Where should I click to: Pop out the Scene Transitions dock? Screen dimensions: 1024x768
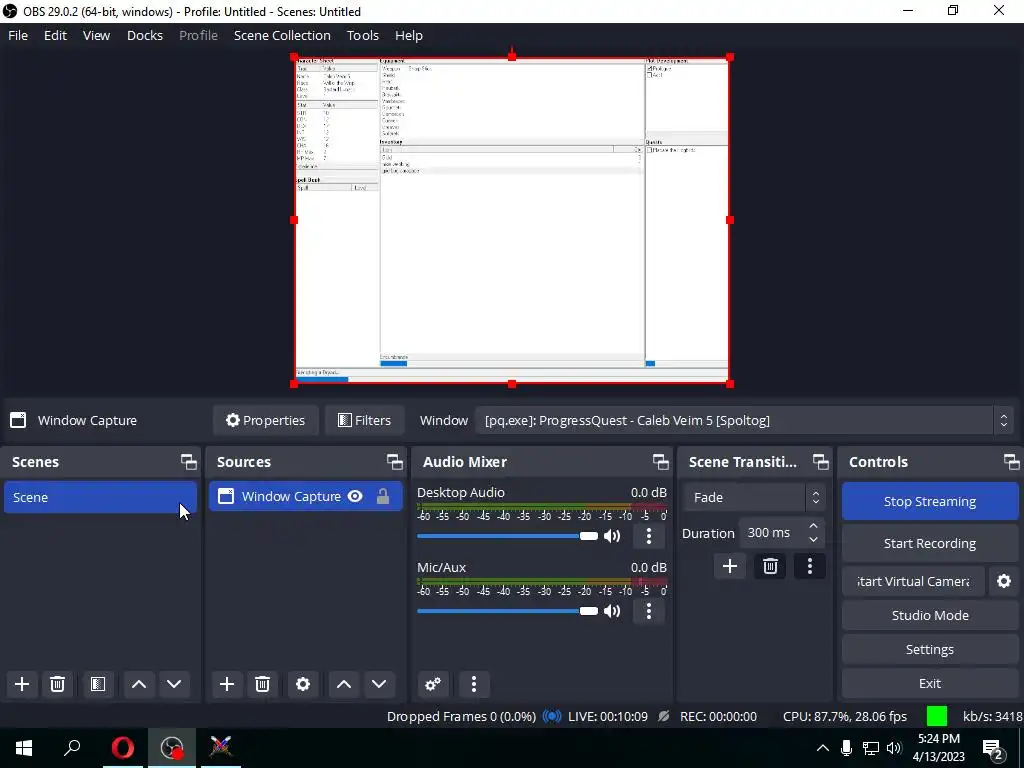pos(820,462)
